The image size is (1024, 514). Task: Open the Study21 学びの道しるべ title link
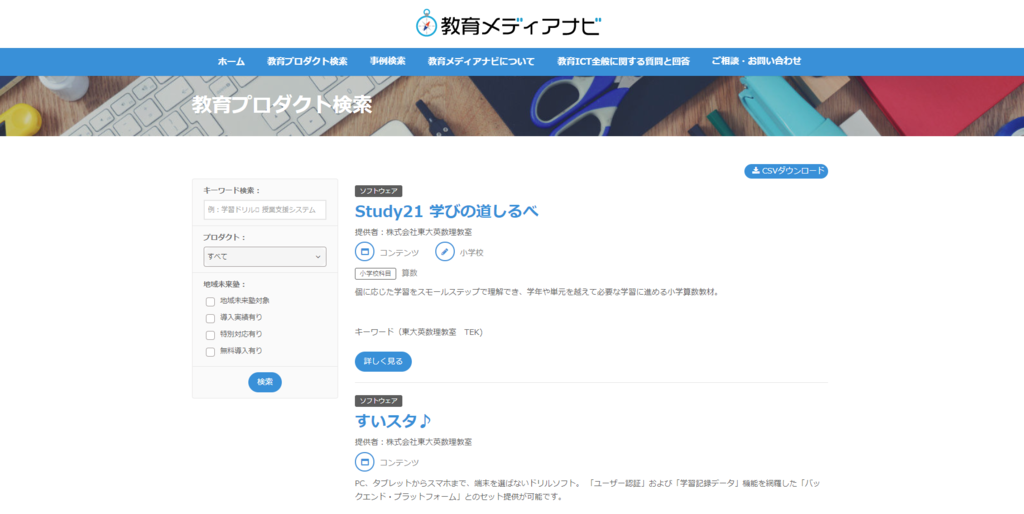coord(446,211)
